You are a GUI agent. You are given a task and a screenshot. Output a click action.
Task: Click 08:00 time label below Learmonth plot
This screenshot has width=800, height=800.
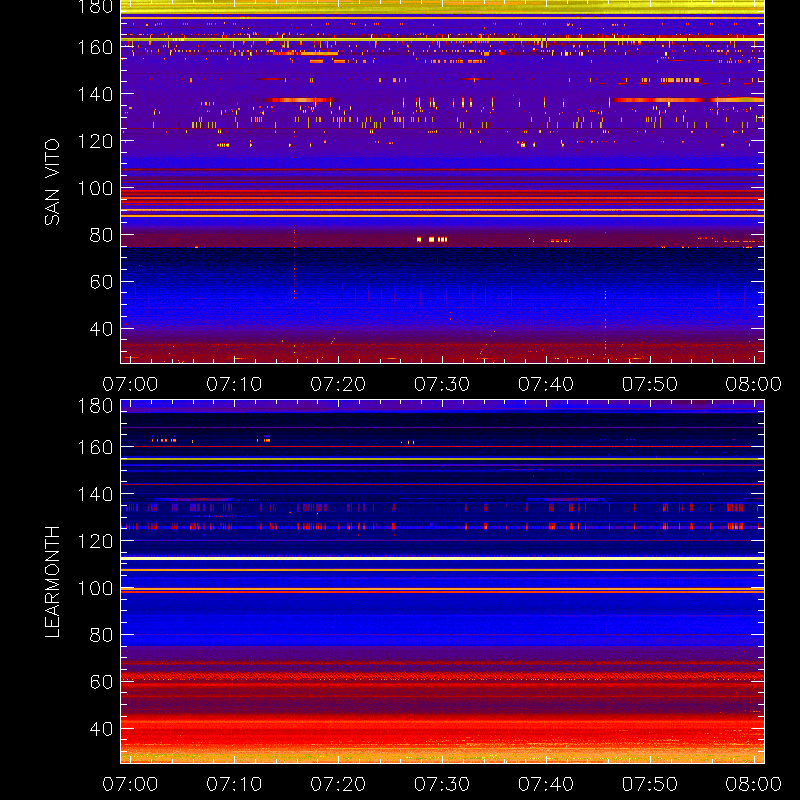[x=754, y=784]
